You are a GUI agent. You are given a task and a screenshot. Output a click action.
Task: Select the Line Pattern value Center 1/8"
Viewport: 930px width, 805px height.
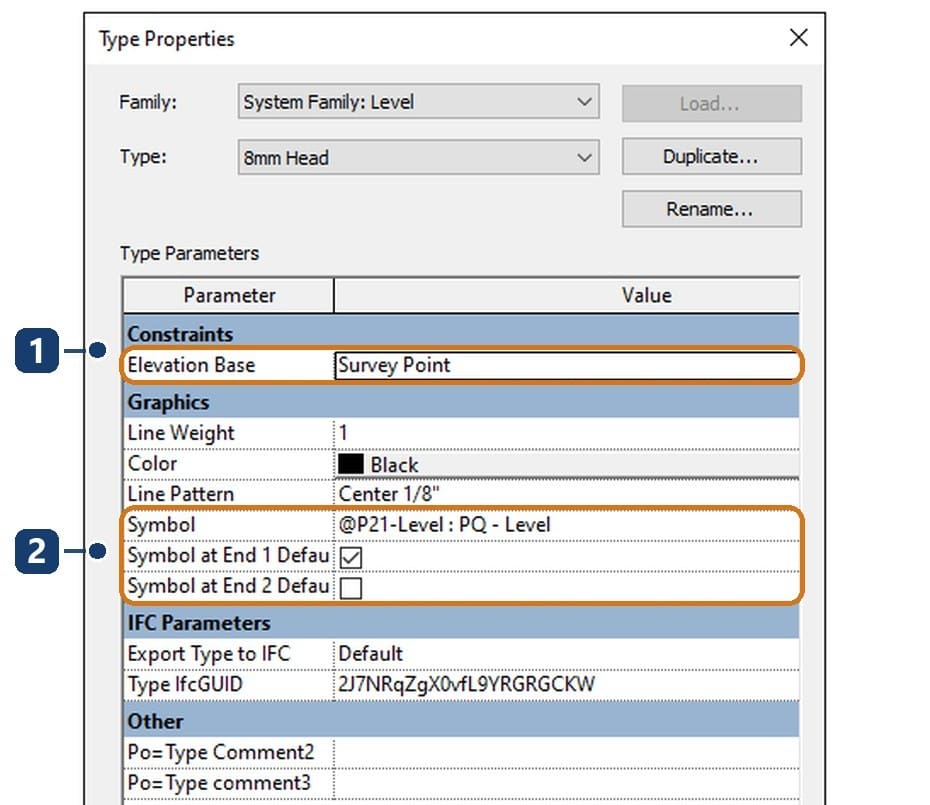566,494
